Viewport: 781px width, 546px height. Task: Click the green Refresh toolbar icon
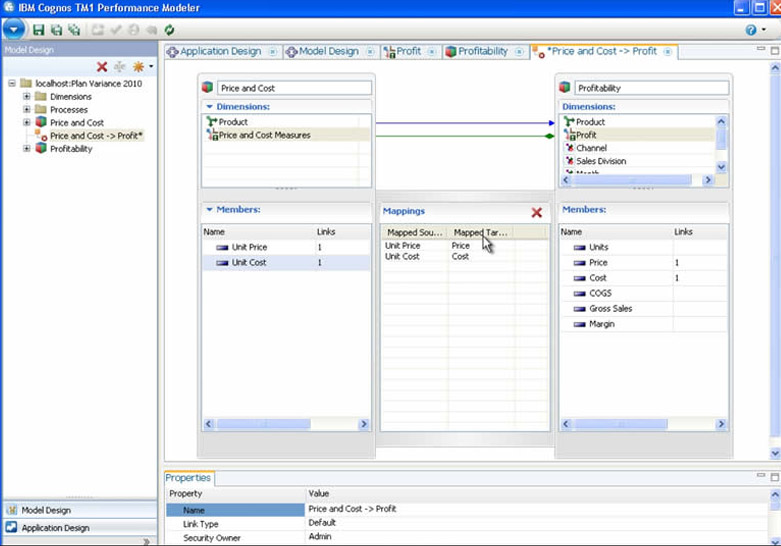tap(169, 30)
